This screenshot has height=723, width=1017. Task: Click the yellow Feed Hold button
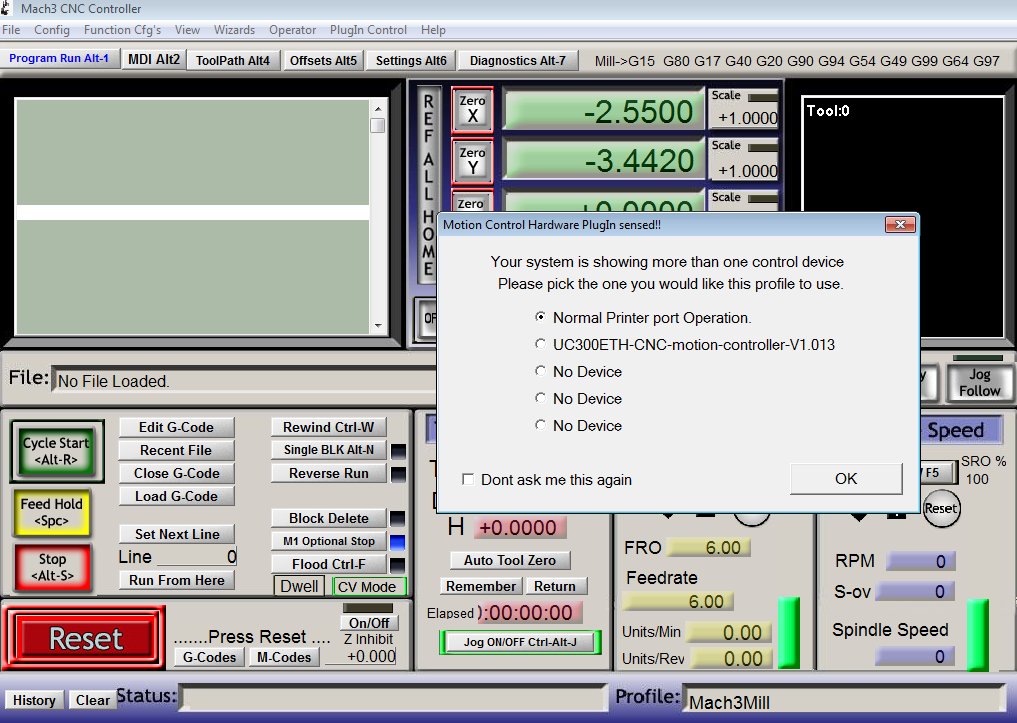pyautogui.click(x=52, y=512)
